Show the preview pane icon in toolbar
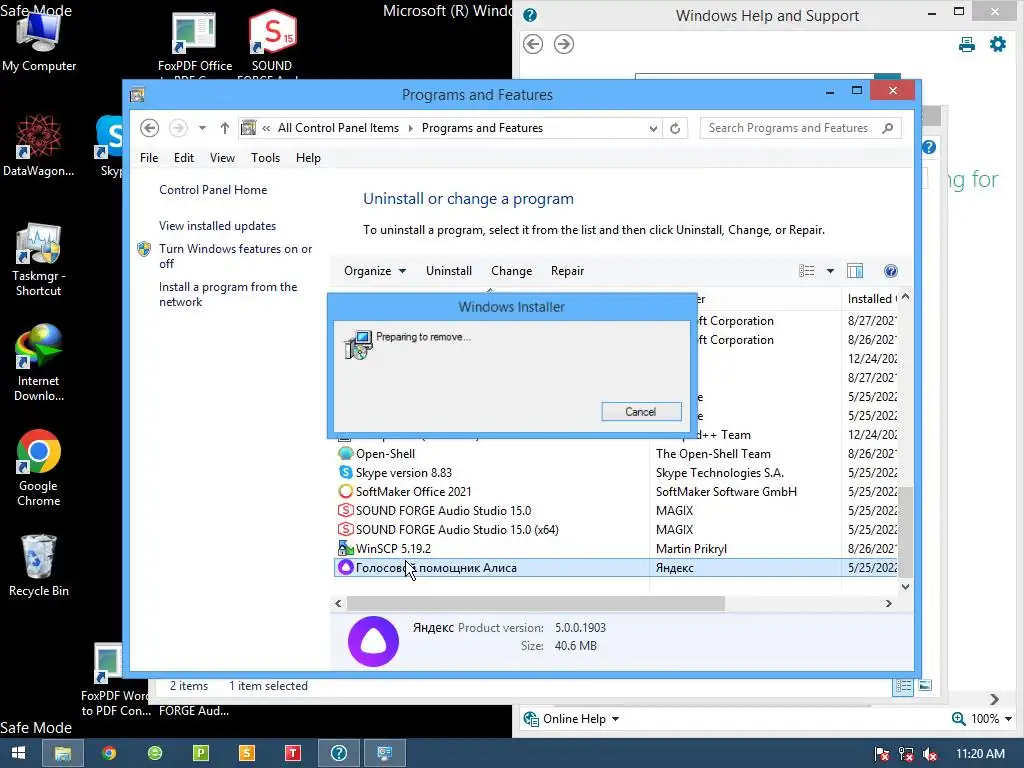This screenshot has width=1024, height=768. coord(855,271)
